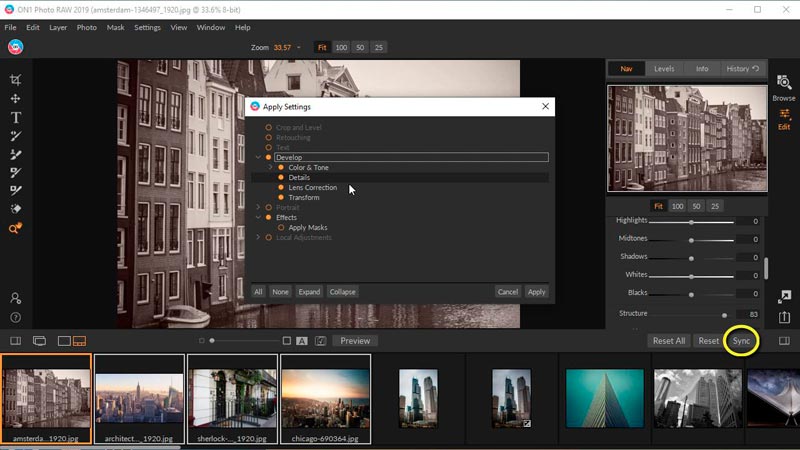This screenshot has height=450, width=800.
Task: Open the Browse module
Action: point(784,88)
